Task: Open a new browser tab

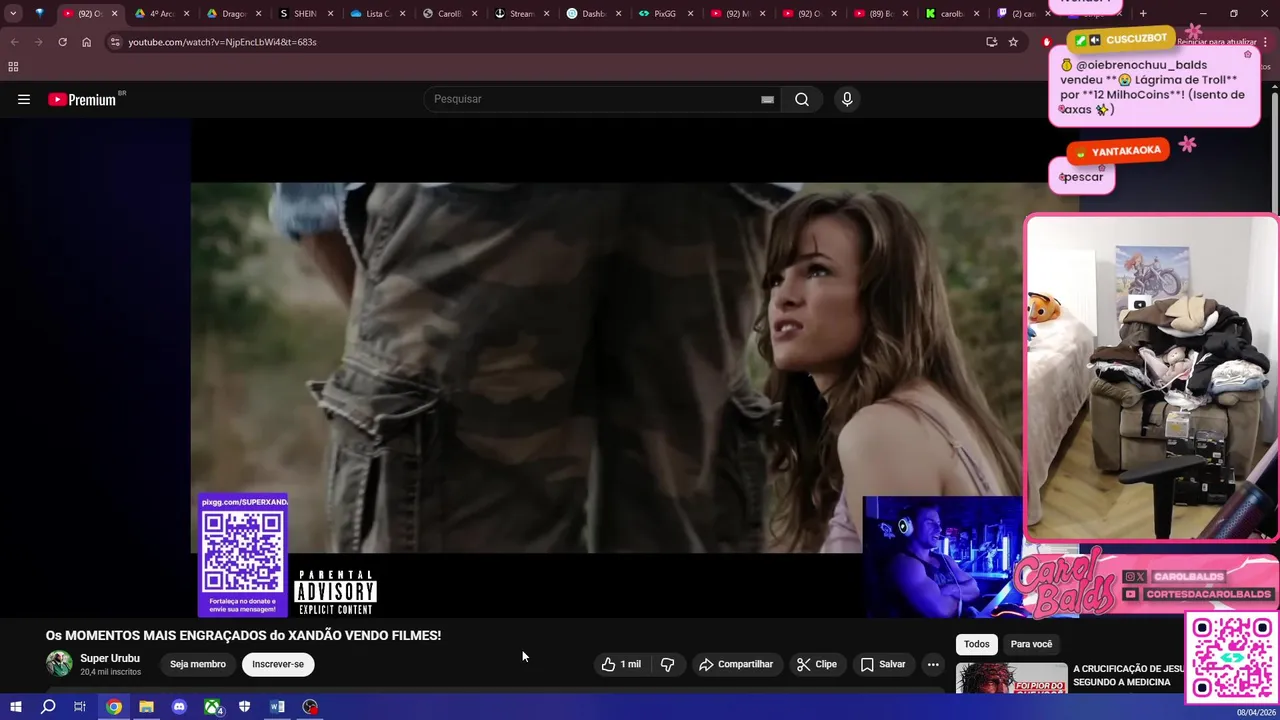Action: 1143,14
